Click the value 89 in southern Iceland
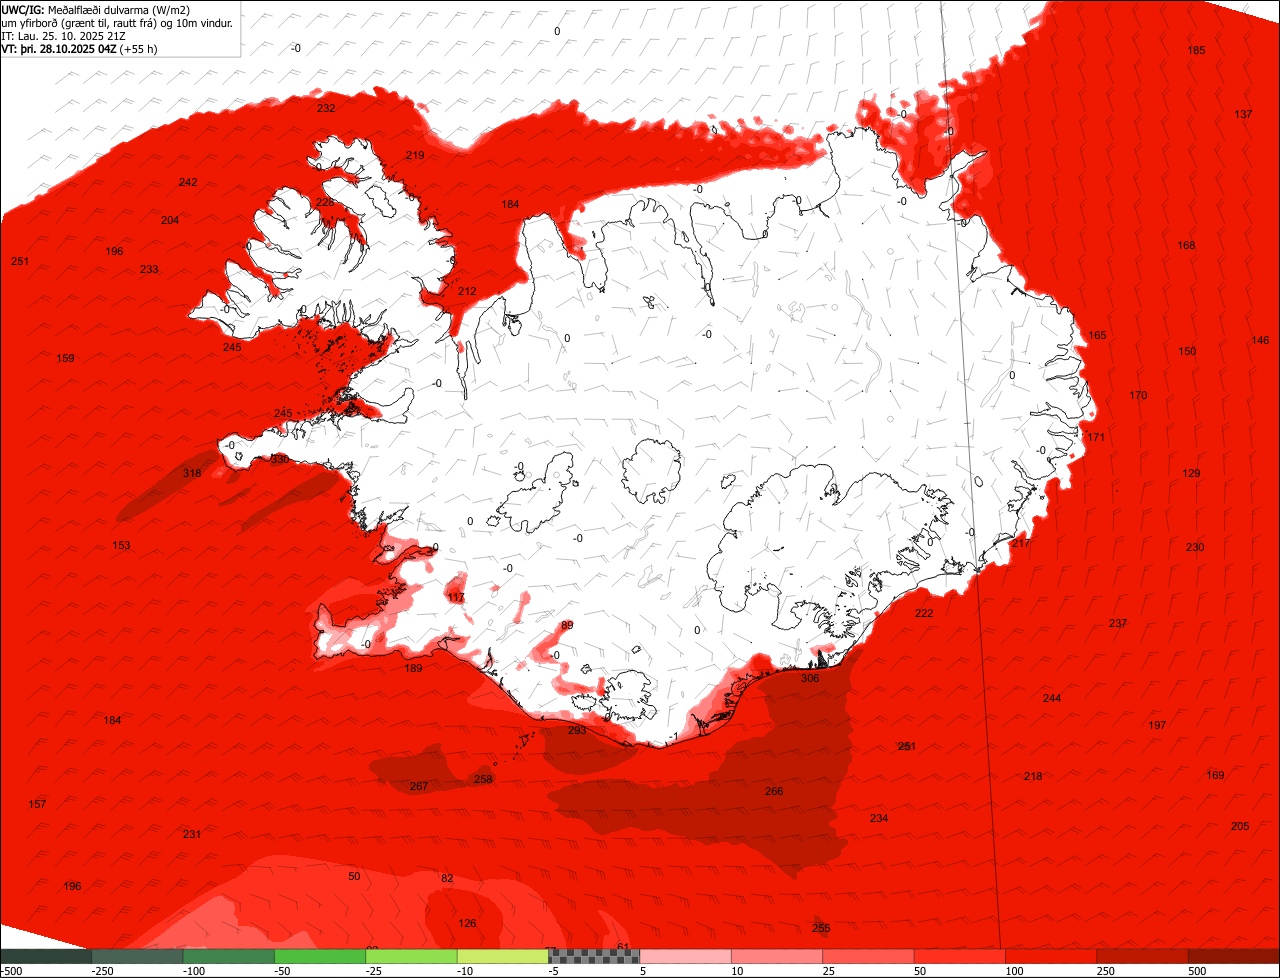The image size is (1280, 978). pyautogui.click(x=567, y=625)
